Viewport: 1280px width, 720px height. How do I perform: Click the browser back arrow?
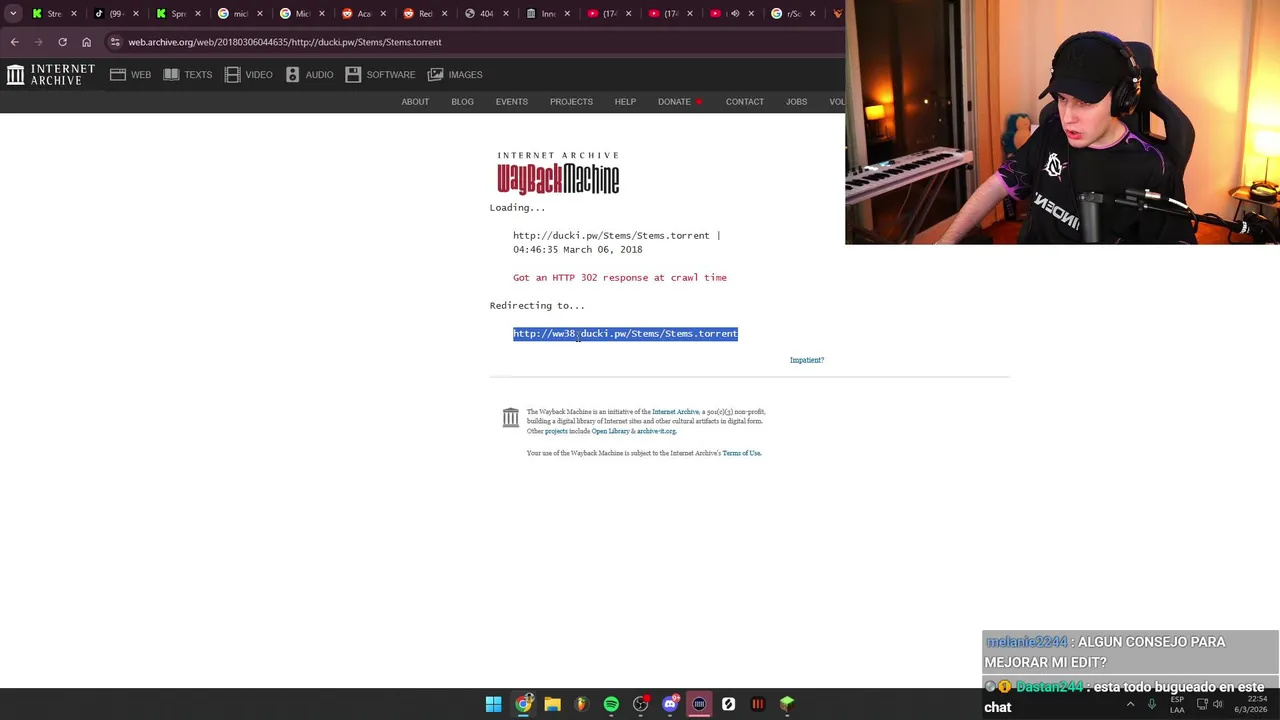pos(14,42)
